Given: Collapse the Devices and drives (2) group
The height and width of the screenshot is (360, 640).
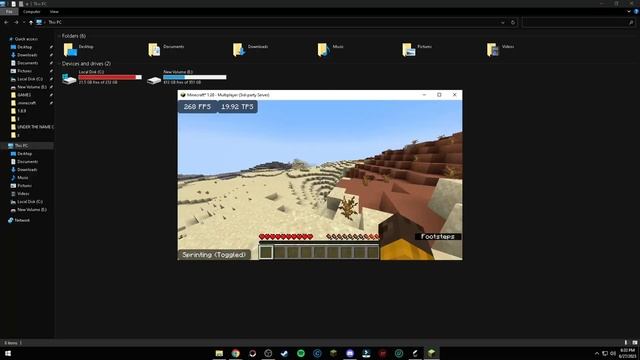Looking at the screenshot, I should [59, 64].
